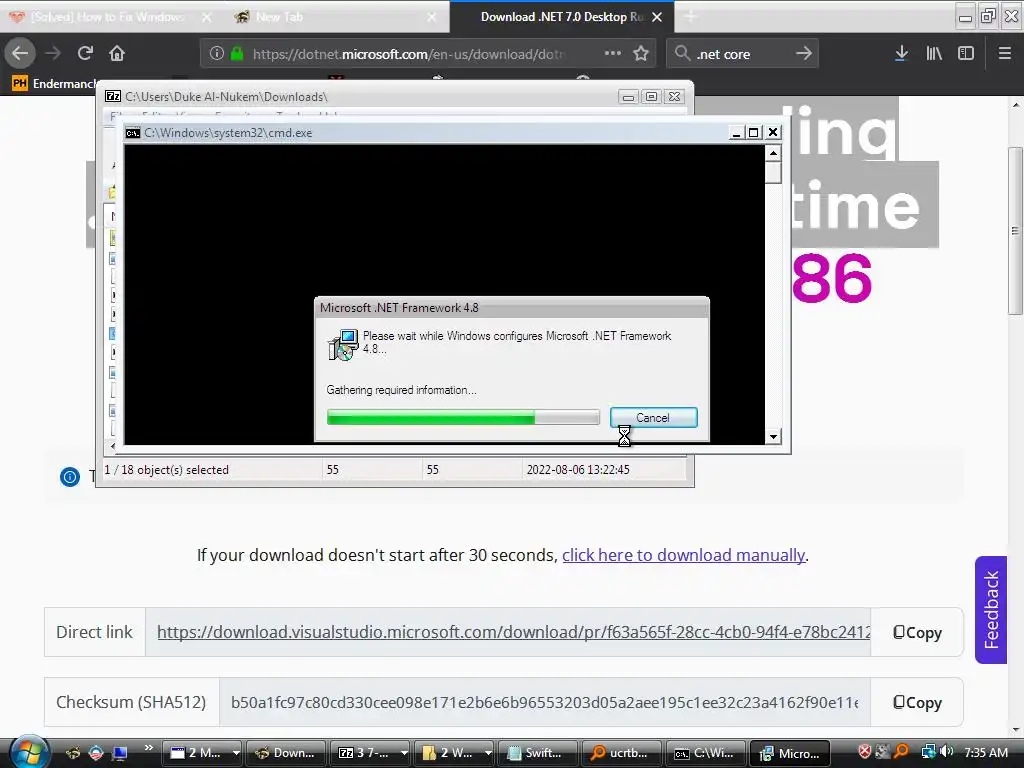Open the network tray icon
This screenshot has width=1024, height=768.
pos(928,752)
